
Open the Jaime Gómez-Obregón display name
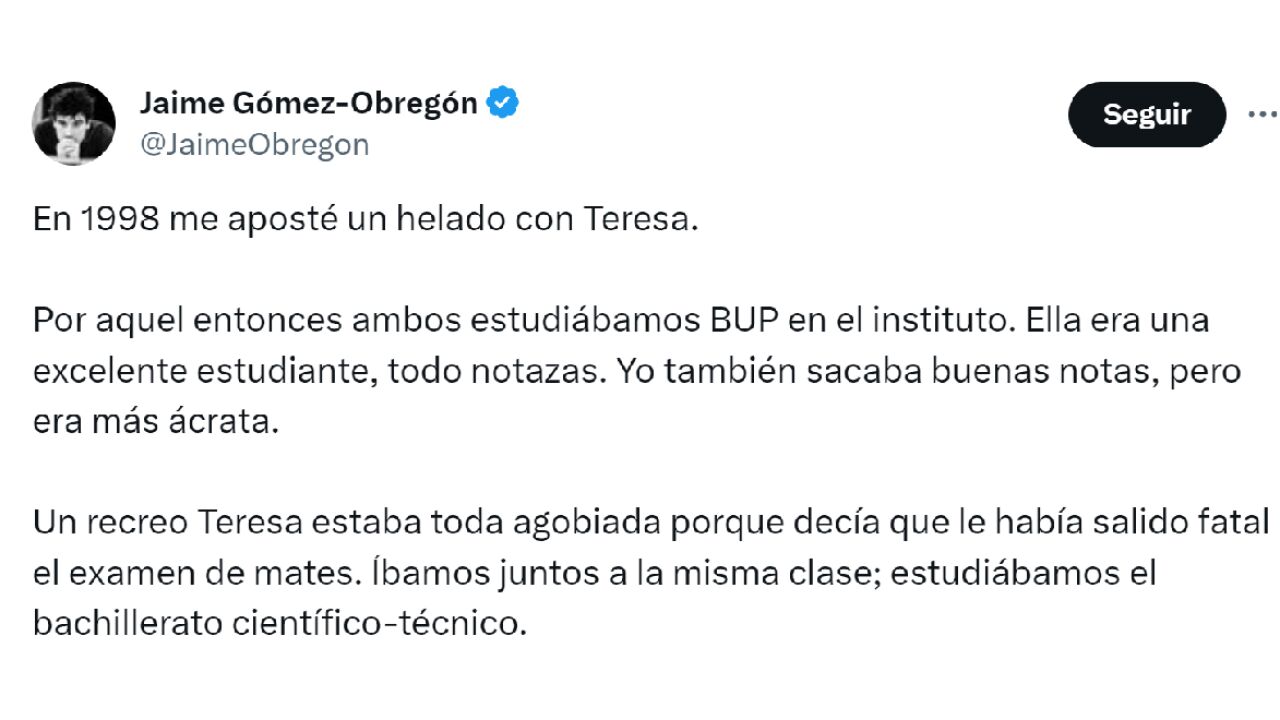coord(308,103)
